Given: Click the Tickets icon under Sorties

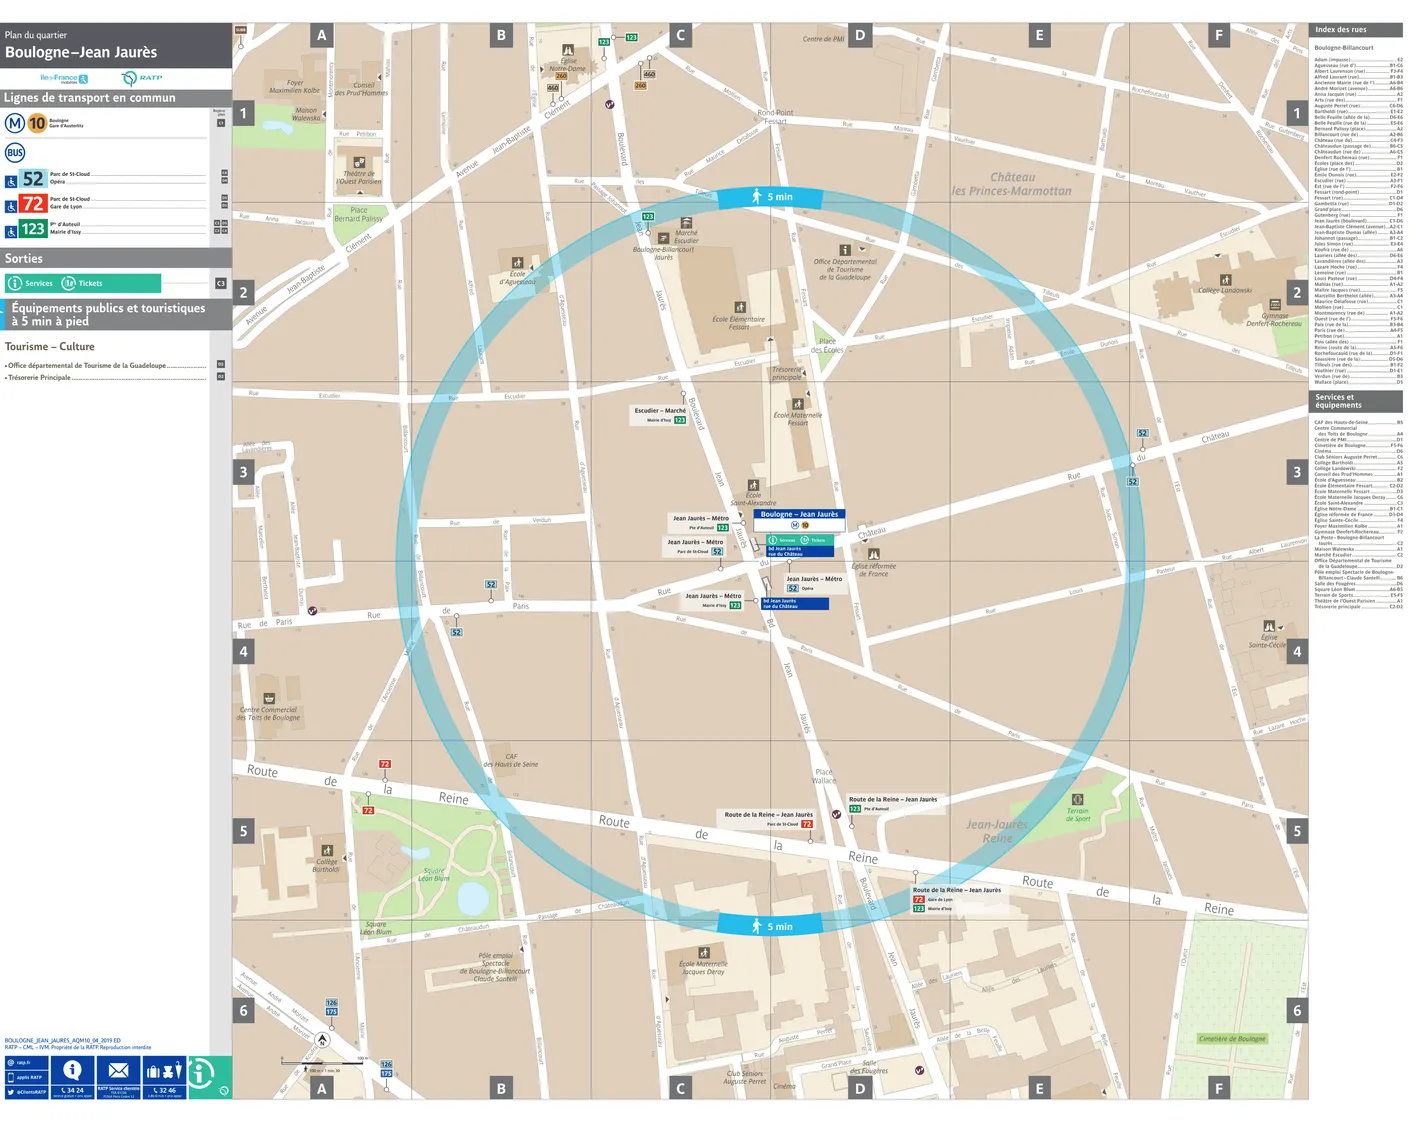Looking at the screenshot, I should pos(69,283).
